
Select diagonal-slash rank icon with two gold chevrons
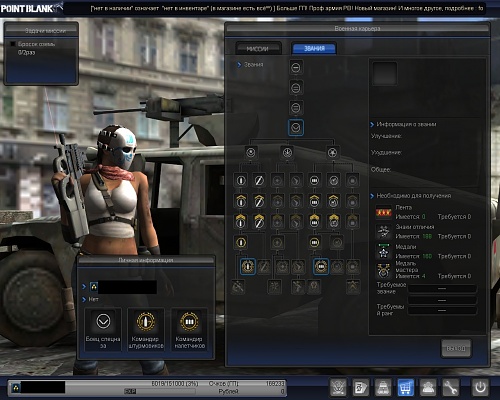pos(259,221)
